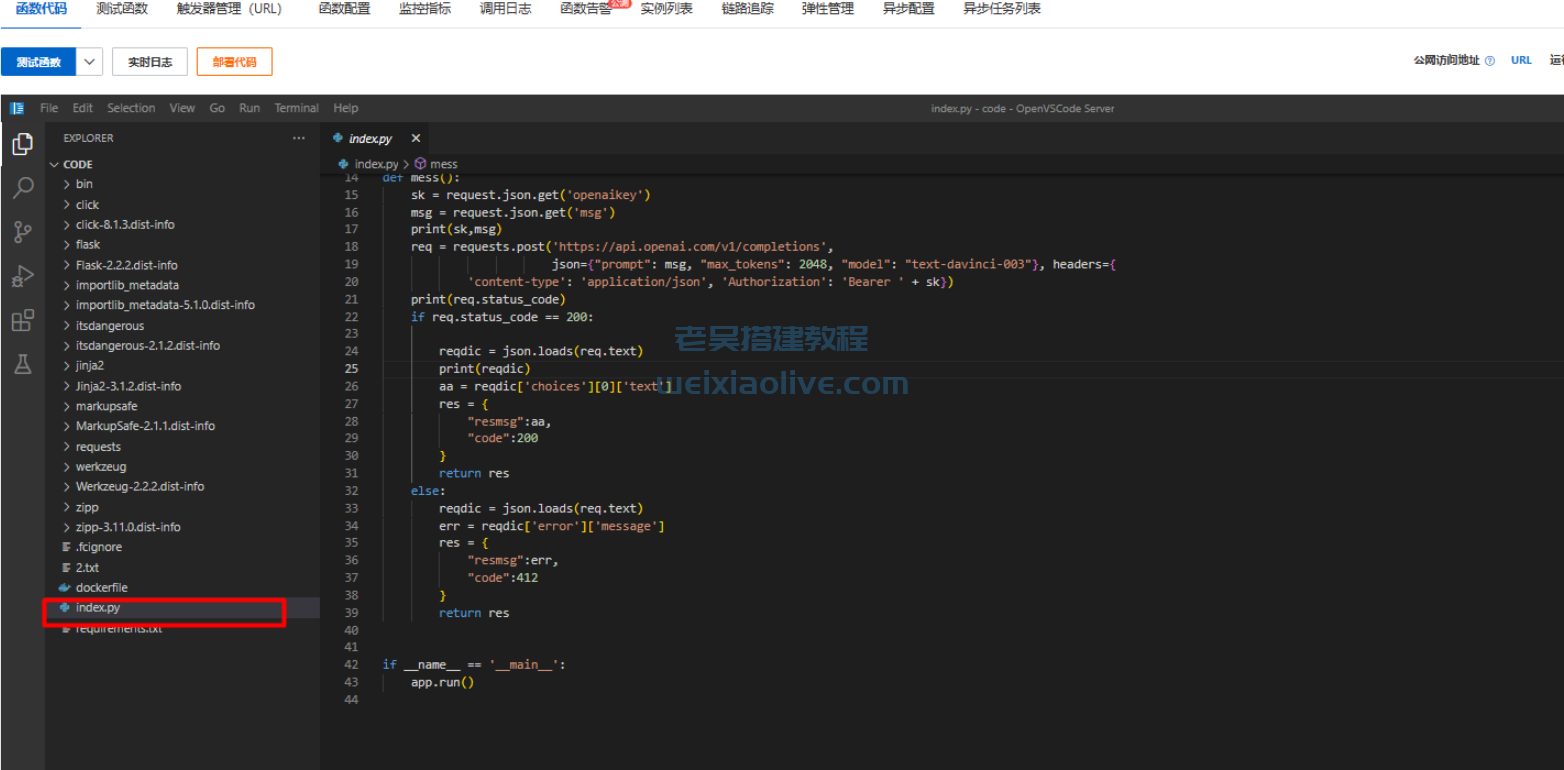Open Source Control view icon

(x=22, y=232)
